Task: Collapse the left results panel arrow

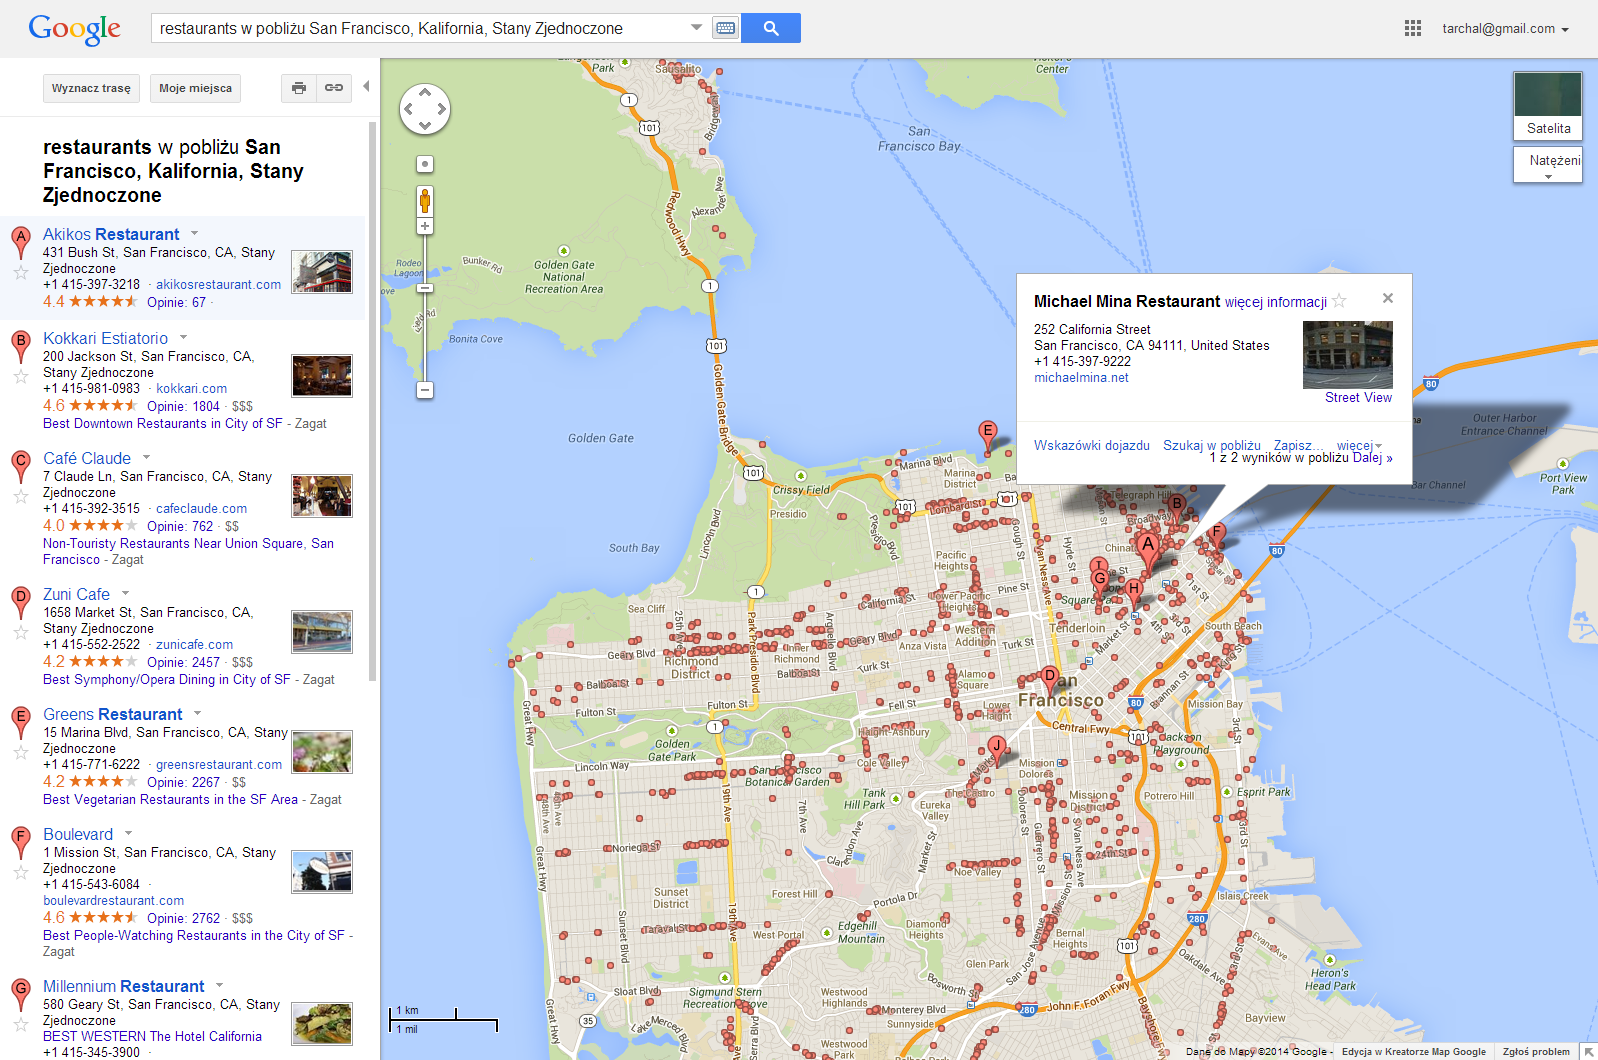Action: pos(366,87)
